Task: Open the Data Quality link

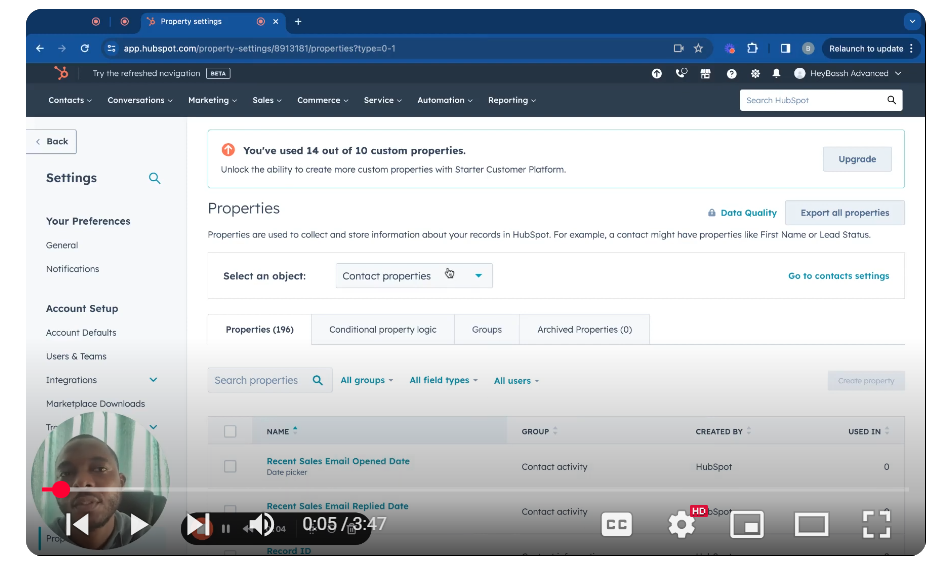Action: pyautogui.click(x=742, y=213)
